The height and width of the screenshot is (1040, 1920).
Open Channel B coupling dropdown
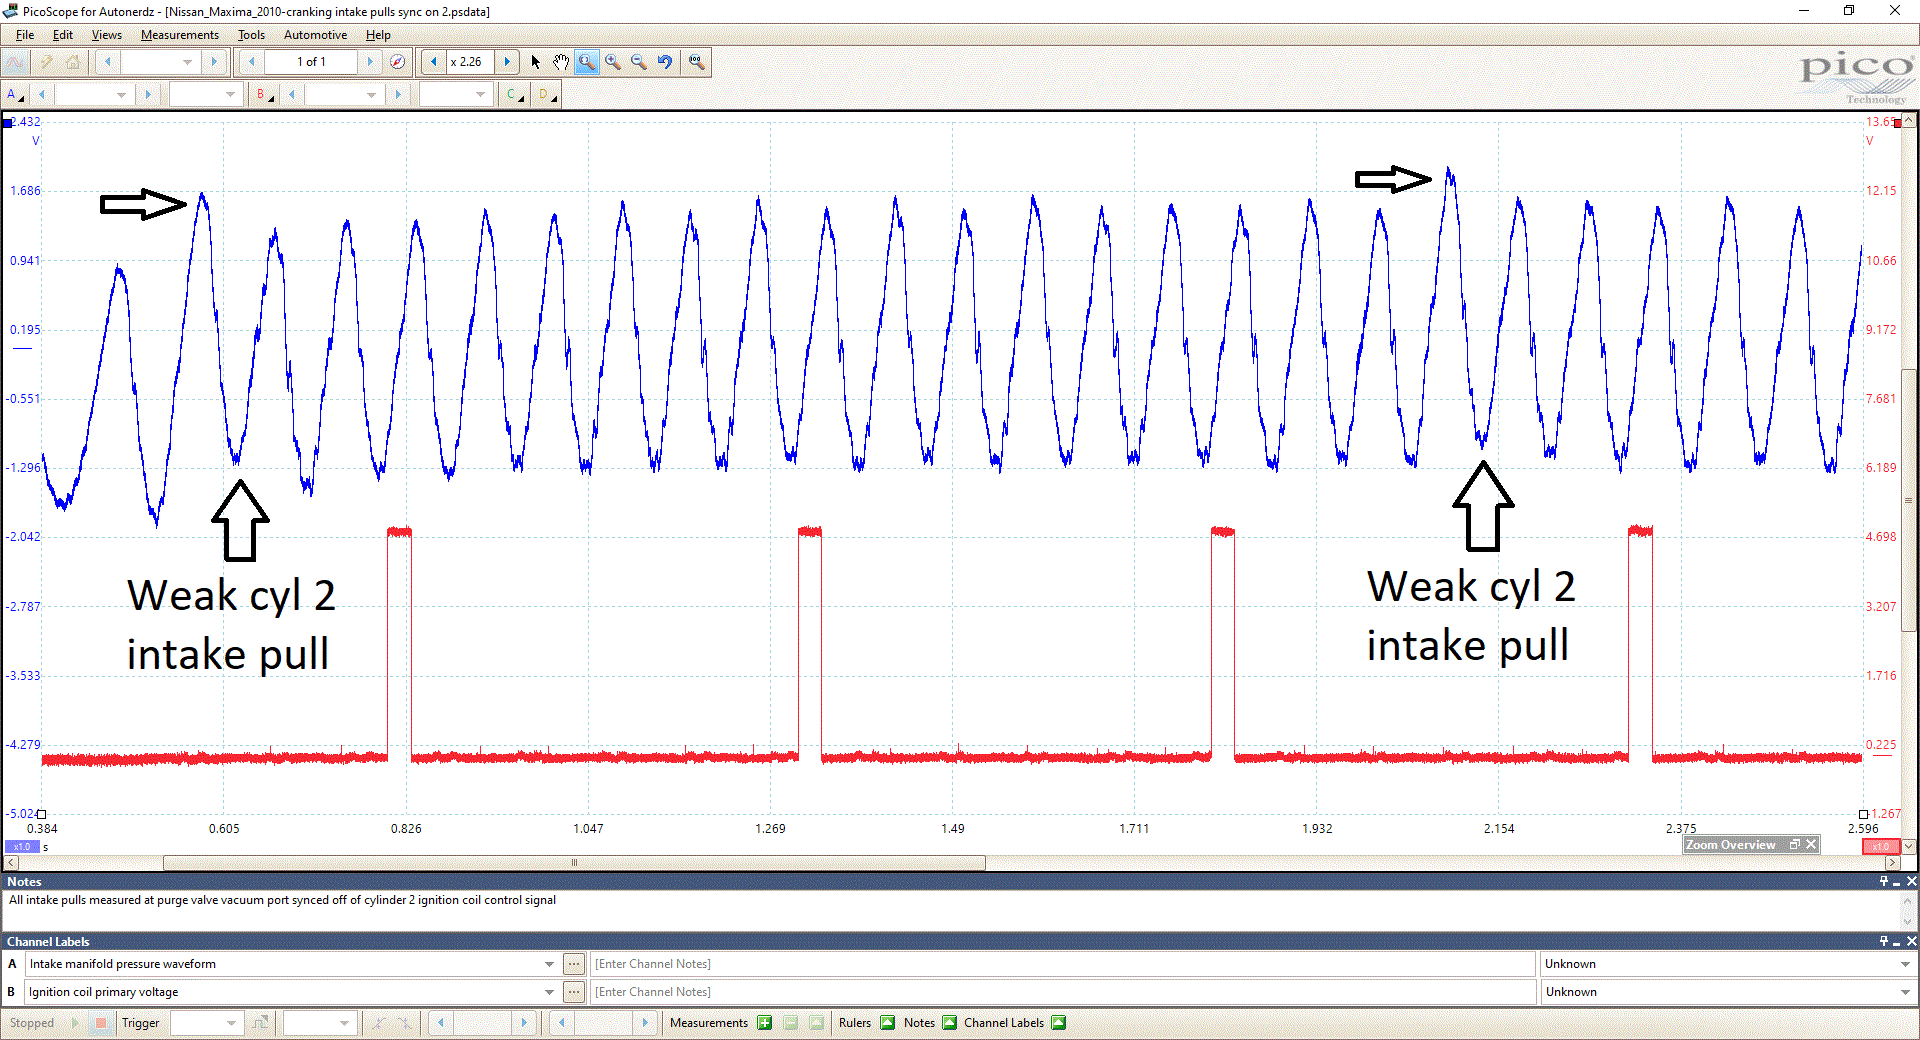[x=456, y=94]
